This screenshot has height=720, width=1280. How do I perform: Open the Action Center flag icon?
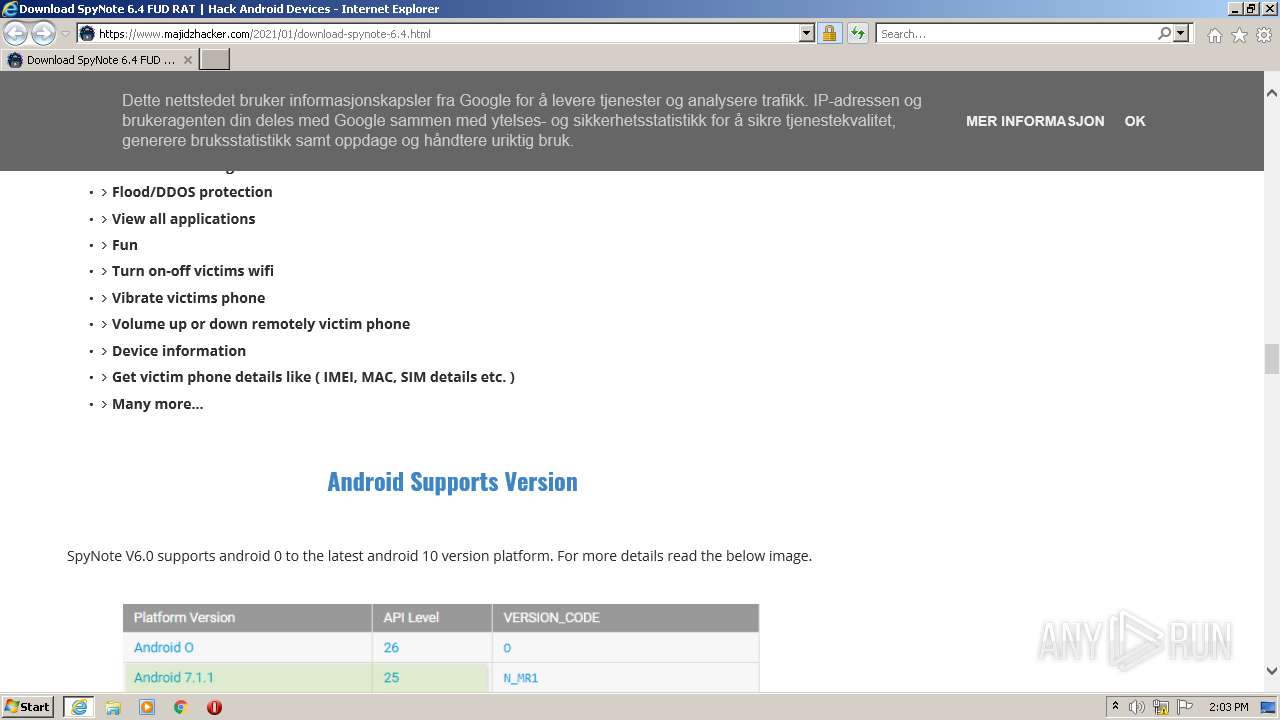pos(1185,707)
